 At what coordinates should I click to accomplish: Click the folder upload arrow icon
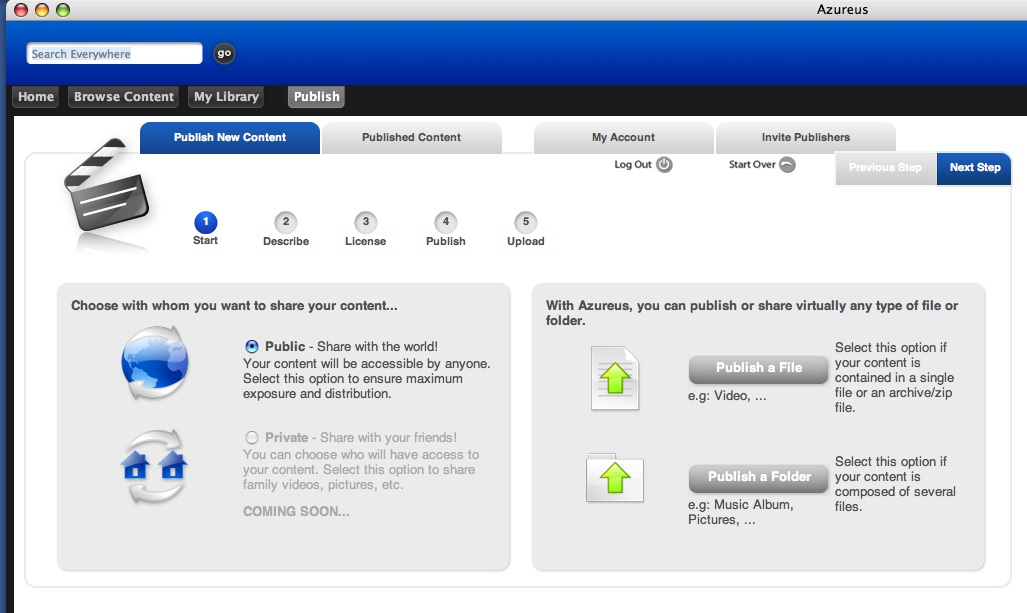[x=614, y=477]
